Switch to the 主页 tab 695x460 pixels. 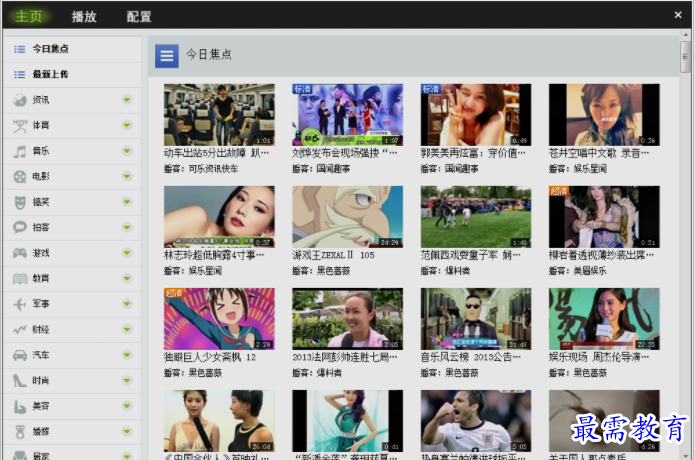(x=28, y=17)
